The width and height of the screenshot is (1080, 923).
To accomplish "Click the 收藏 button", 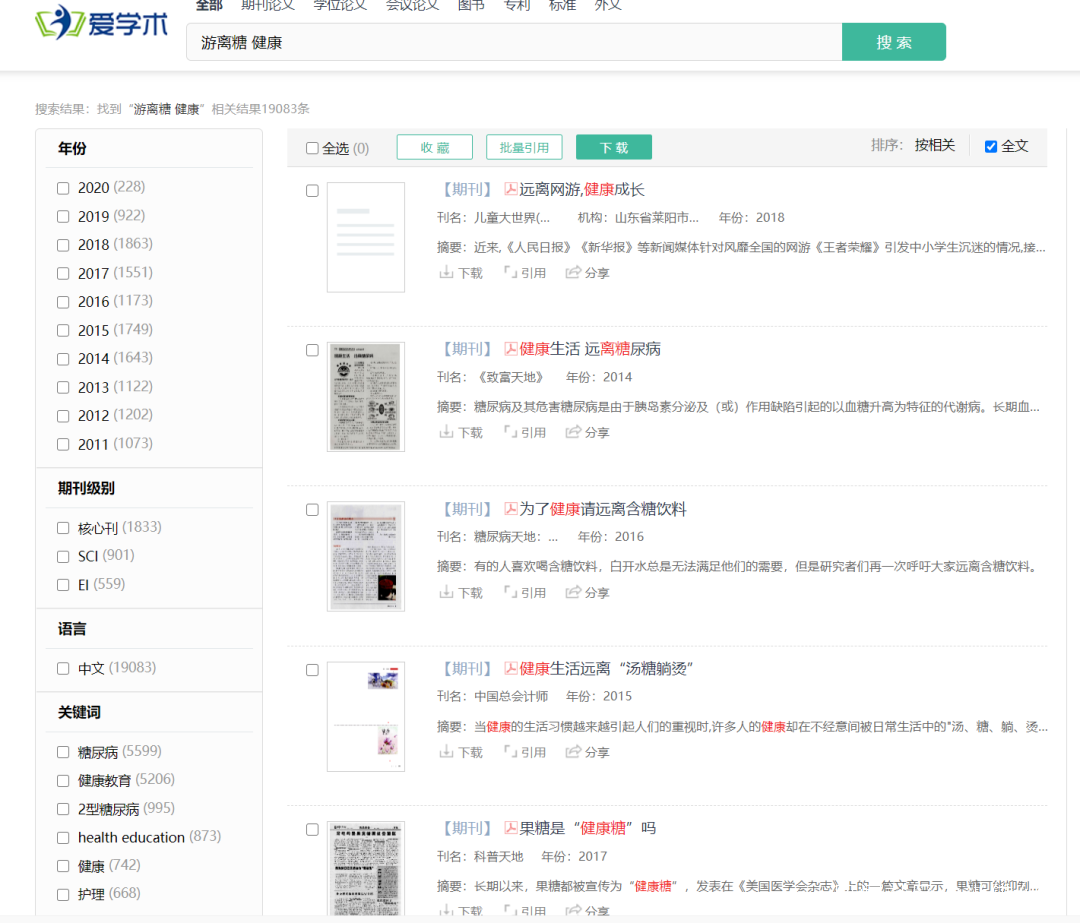I will (435, 147).
